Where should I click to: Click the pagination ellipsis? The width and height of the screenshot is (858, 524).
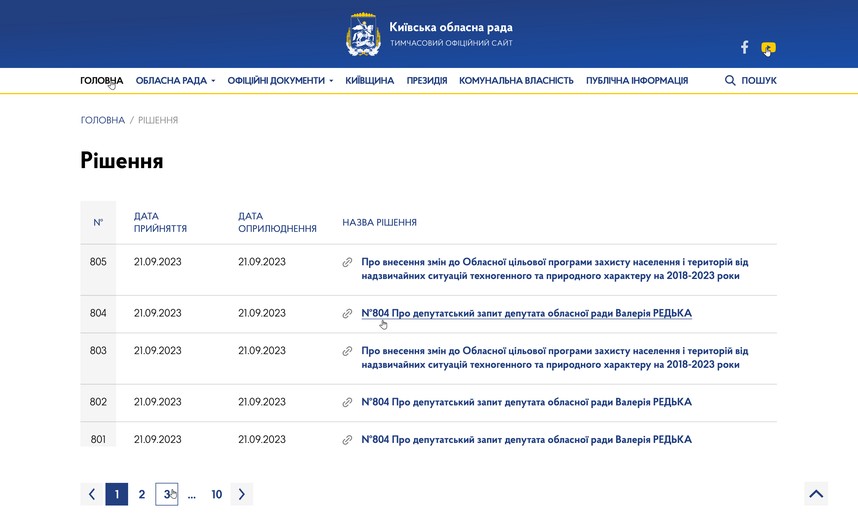(x=192, y=496)
